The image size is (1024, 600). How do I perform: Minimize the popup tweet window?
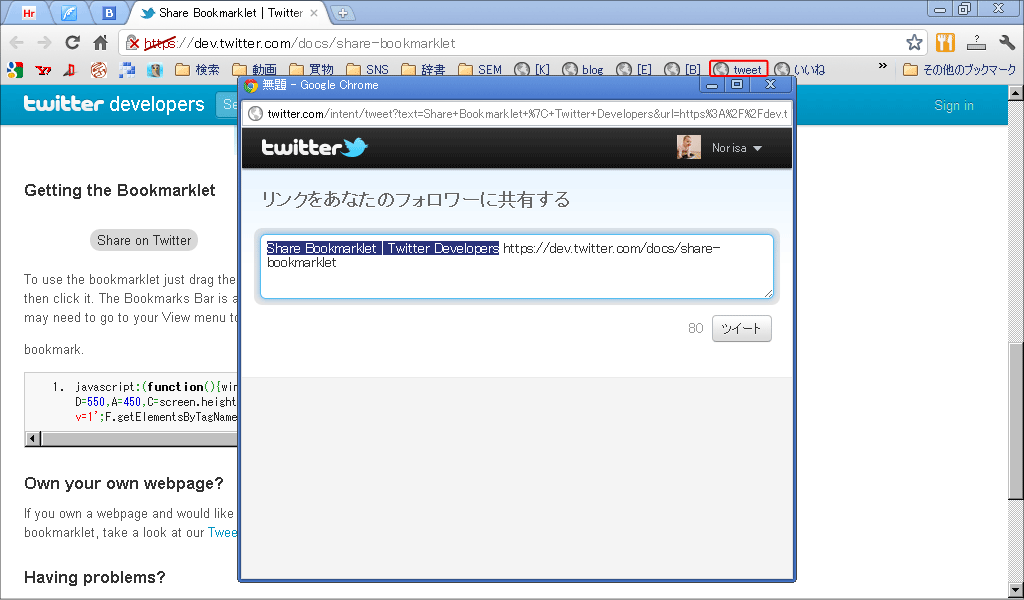click(712, 85)
